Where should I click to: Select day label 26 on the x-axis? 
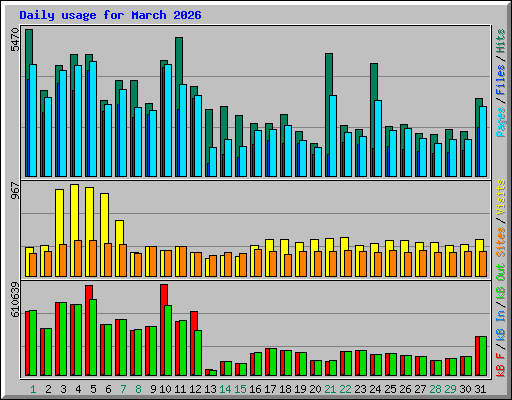pos(405,389)
